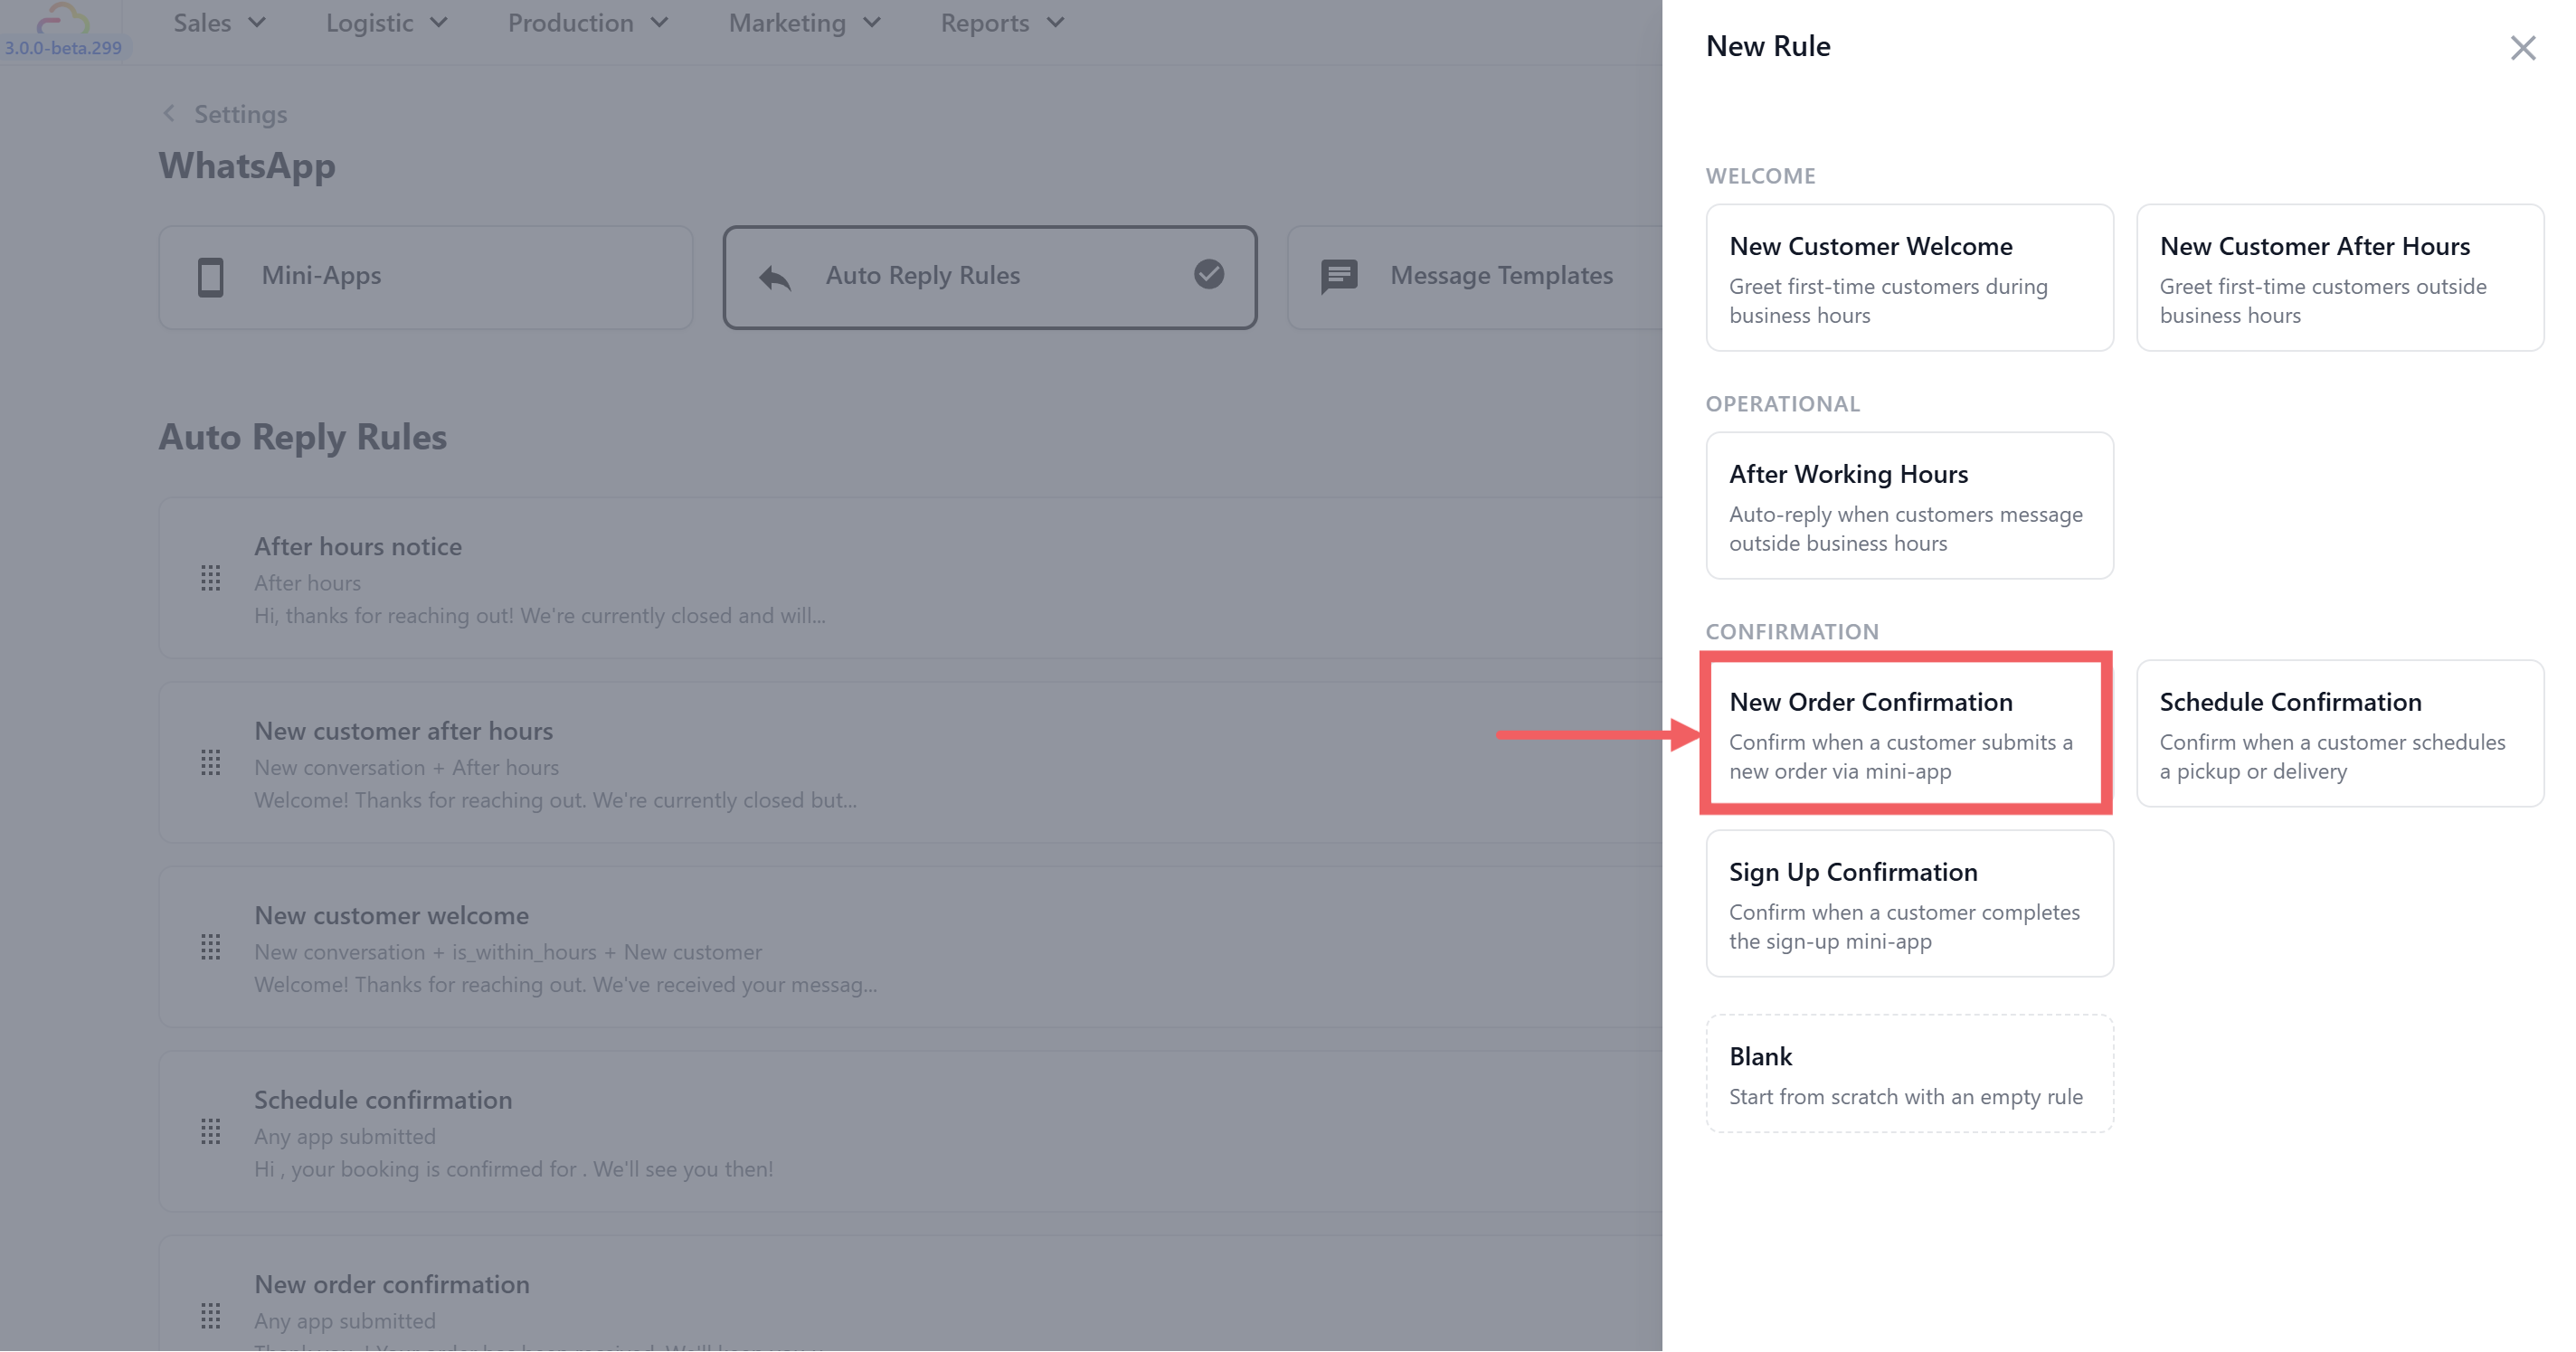This screenshot has height=1352, width=2576.
Task: Select Schedule Confirmation template card
Action: (x=2339, y=734)
